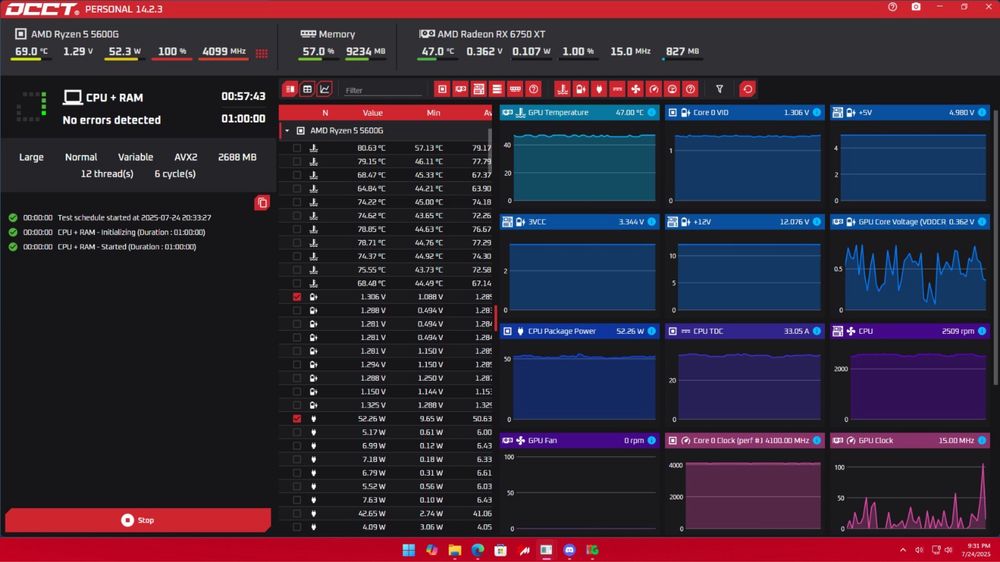Click the Core 0 Clock graph header
Viewport: 1000px width, 562px height.
(x=744, y=441)
